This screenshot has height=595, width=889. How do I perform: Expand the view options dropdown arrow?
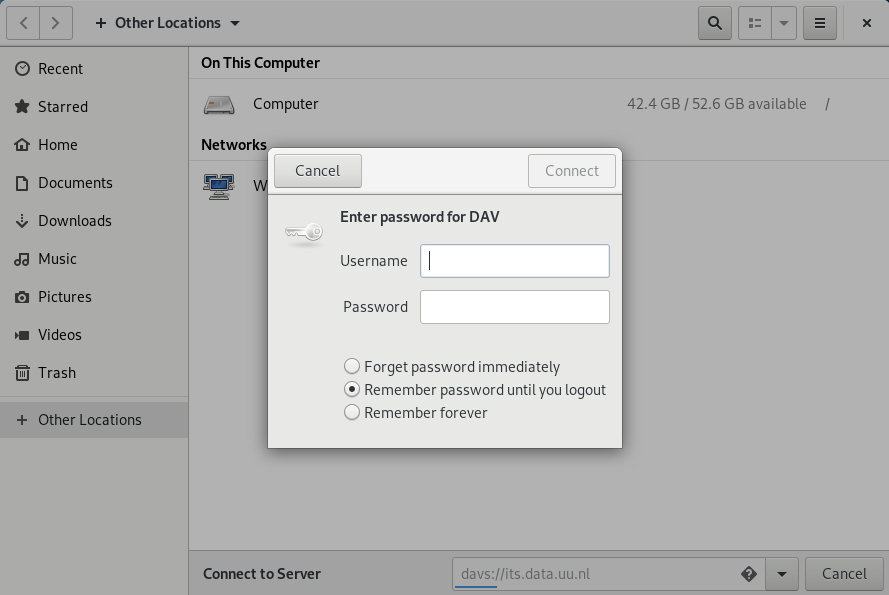(783, 23)
